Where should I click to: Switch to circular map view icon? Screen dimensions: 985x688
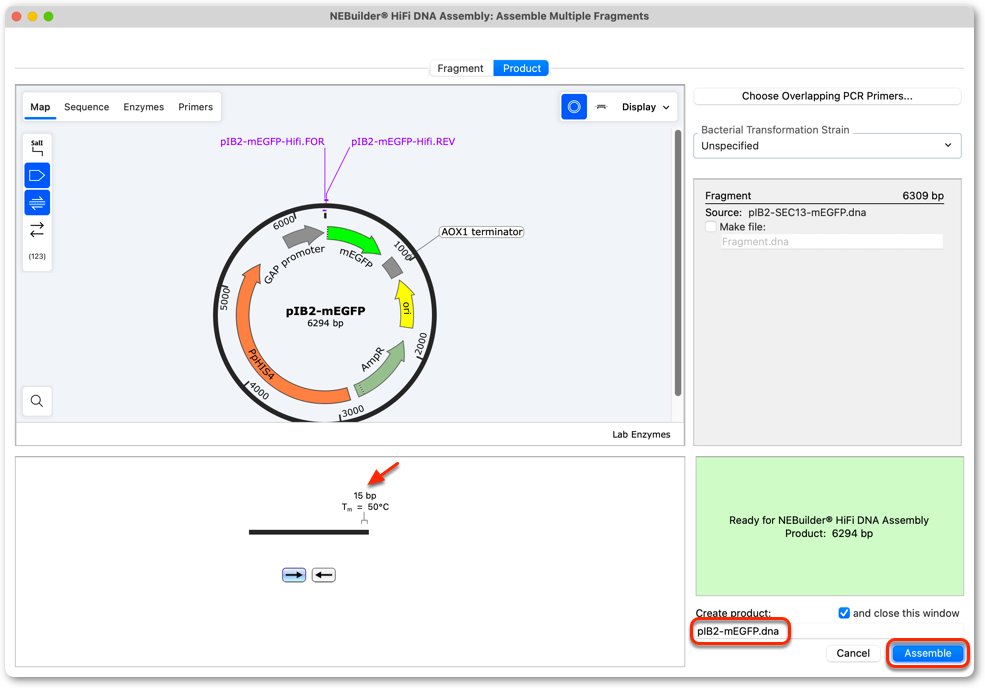[x=574, y=107]
